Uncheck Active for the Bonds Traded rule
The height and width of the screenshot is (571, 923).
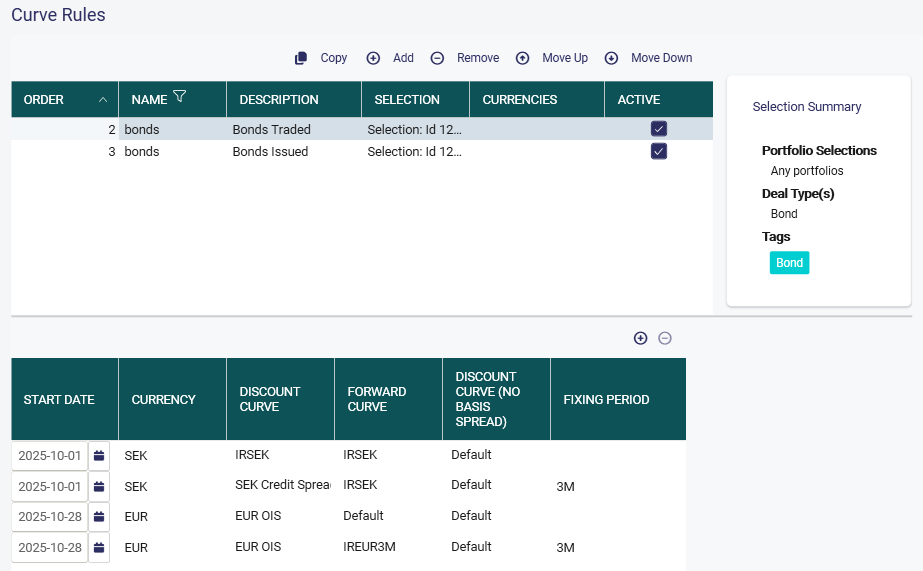point(658,129)
